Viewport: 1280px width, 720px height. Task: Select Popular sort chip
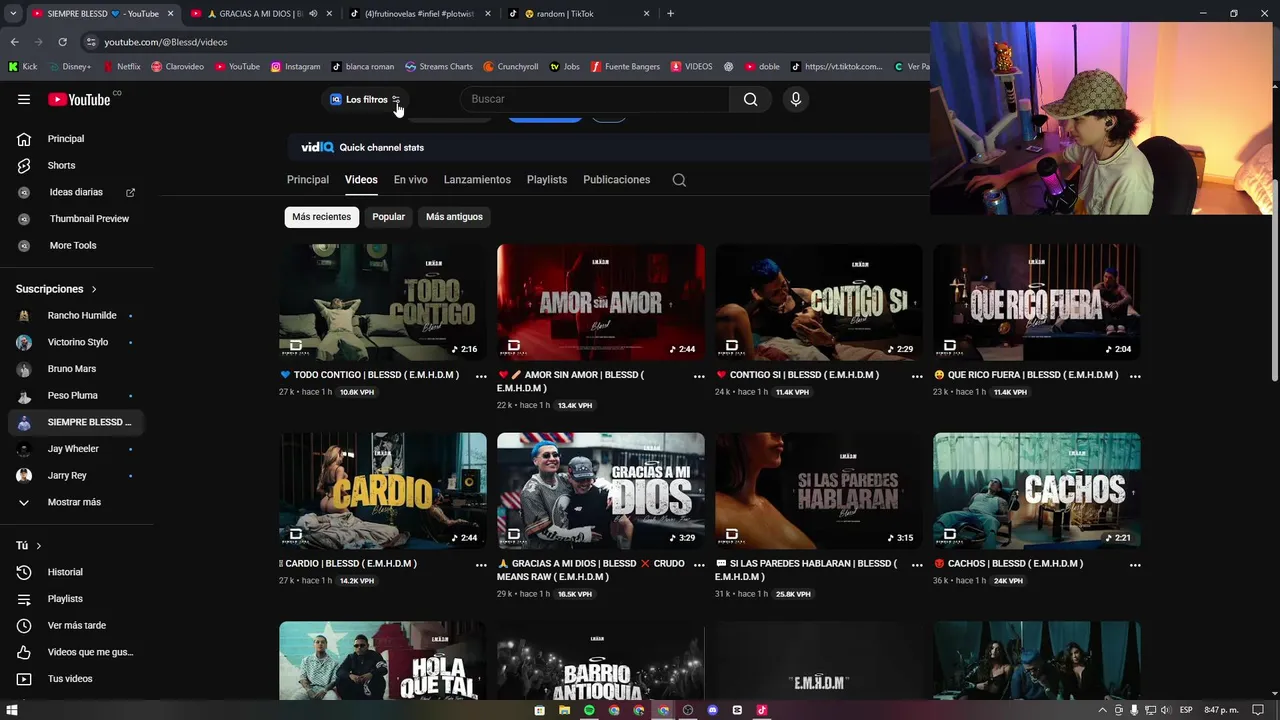[x=388, y=217]
